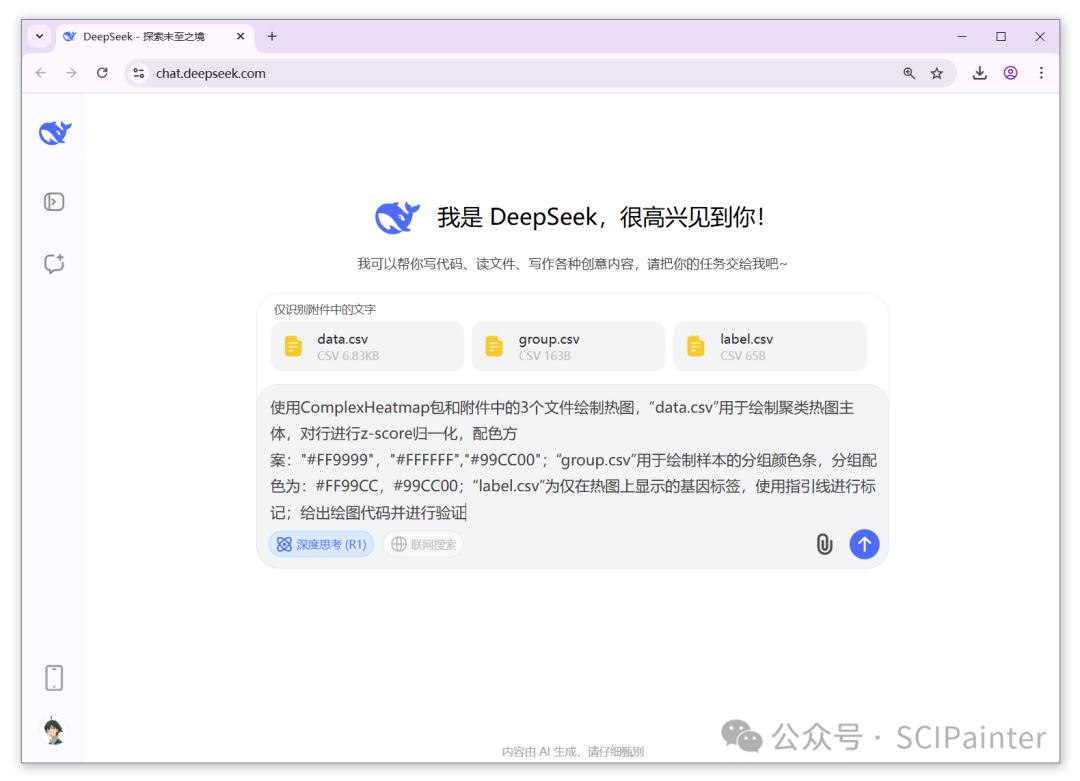Open the browser downloads icon
This screenshot has width=1080, height=781.
pos(979,73)
